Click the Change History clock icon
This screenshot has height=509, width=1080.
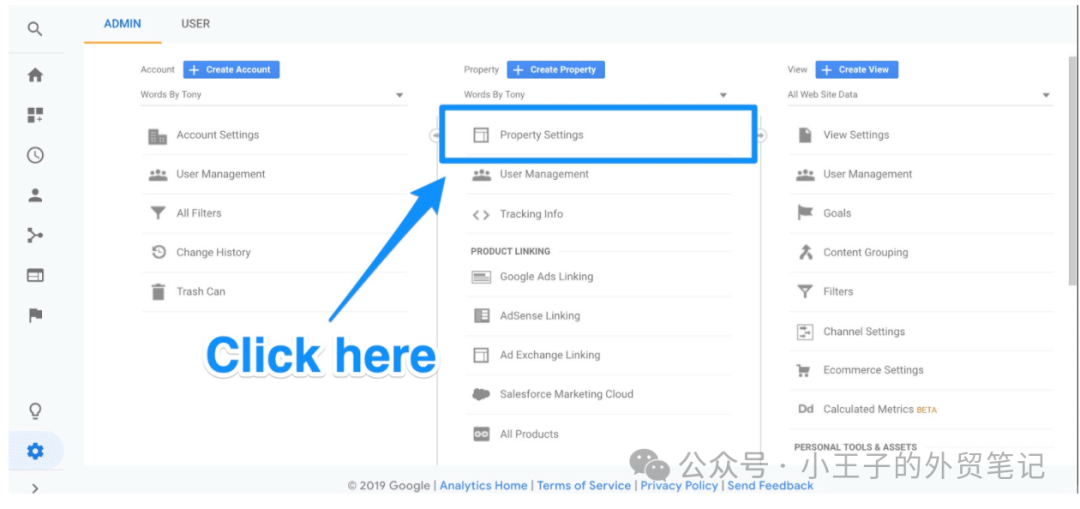(158, 252)
